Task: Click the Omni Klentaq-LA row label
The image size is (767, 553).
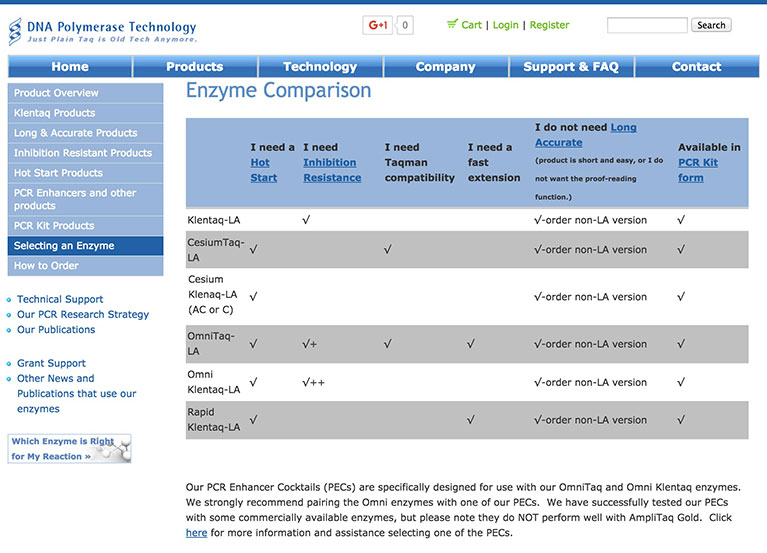Action: pyautogui.click(x=214, y=382)
